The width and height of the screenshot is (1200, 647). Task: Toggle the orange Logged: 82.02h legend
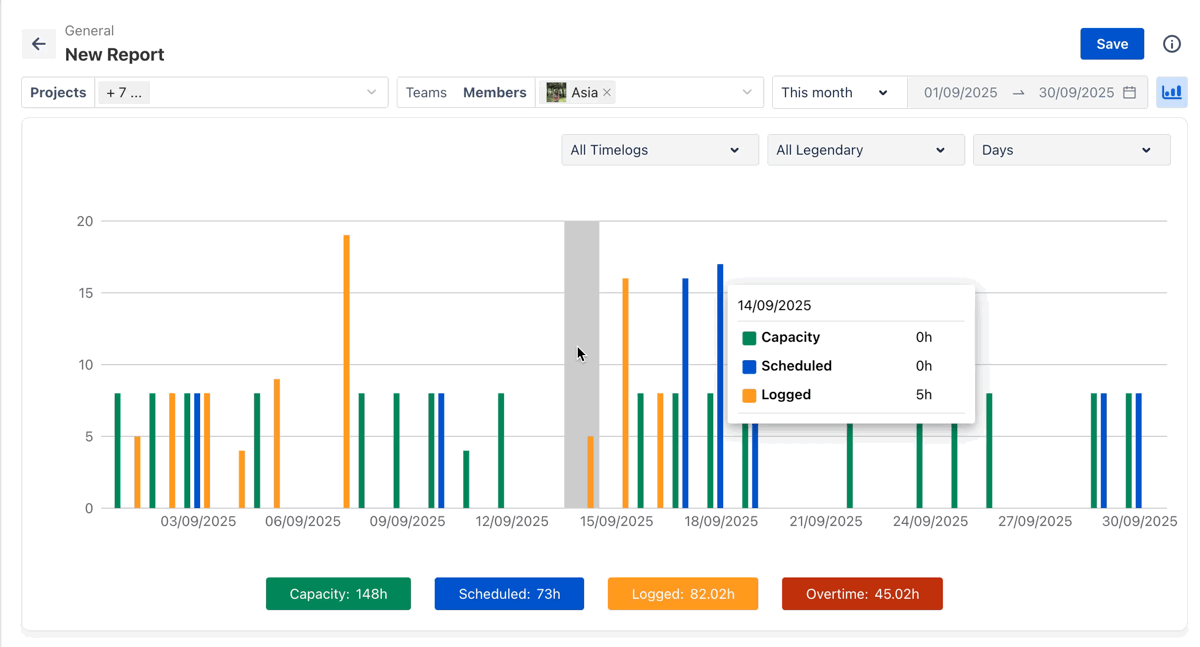(x=682, y=594)
